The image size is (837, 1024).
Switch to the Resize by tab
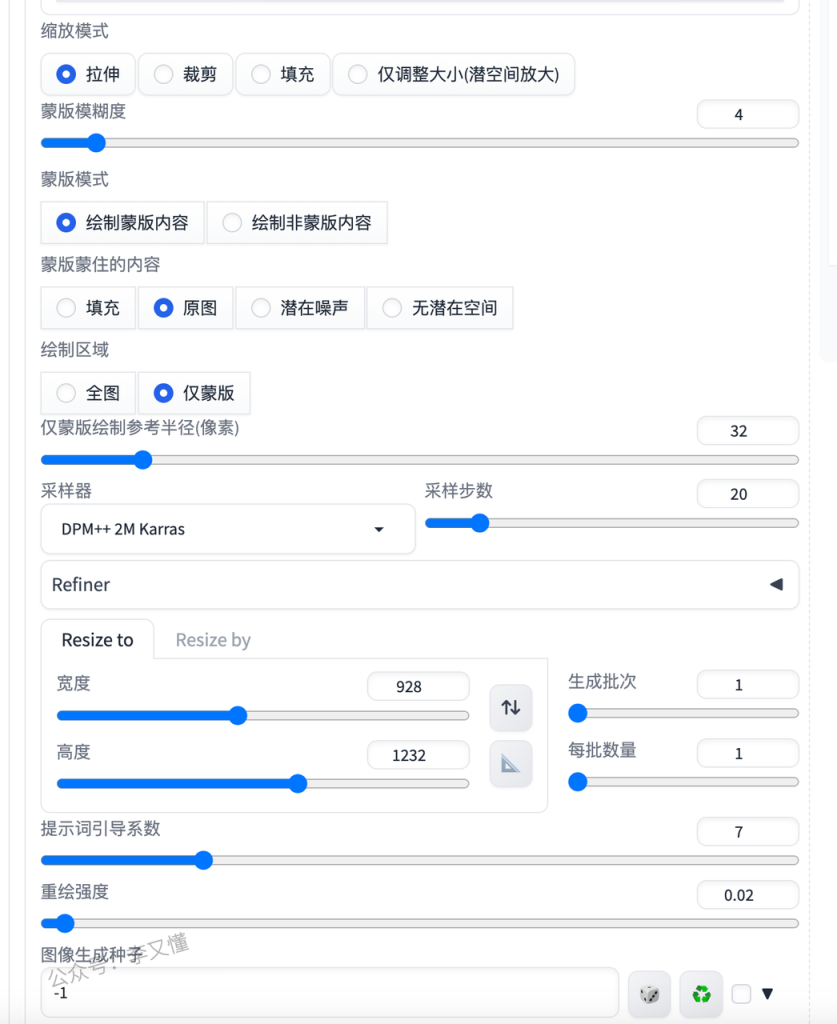(213, 640)
